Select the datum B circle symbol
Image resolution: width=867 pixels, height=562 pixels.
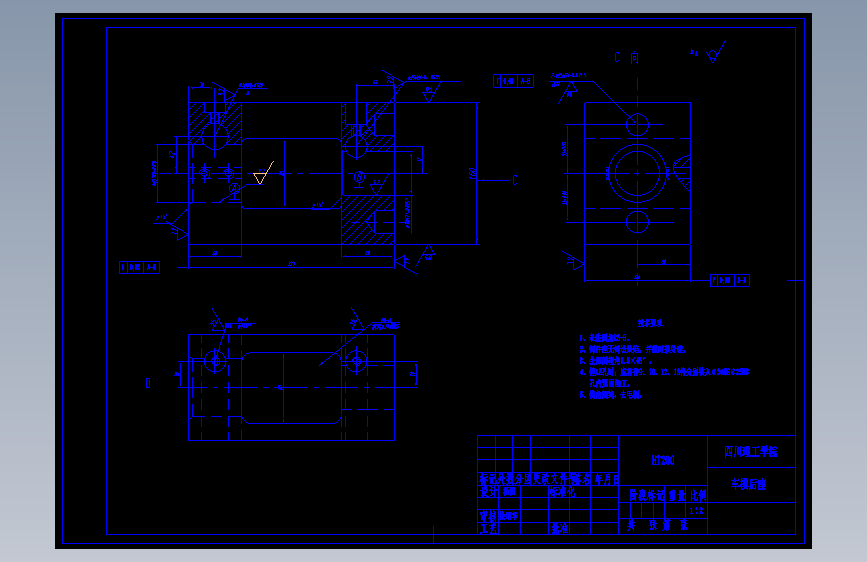(x=359, y=178)
